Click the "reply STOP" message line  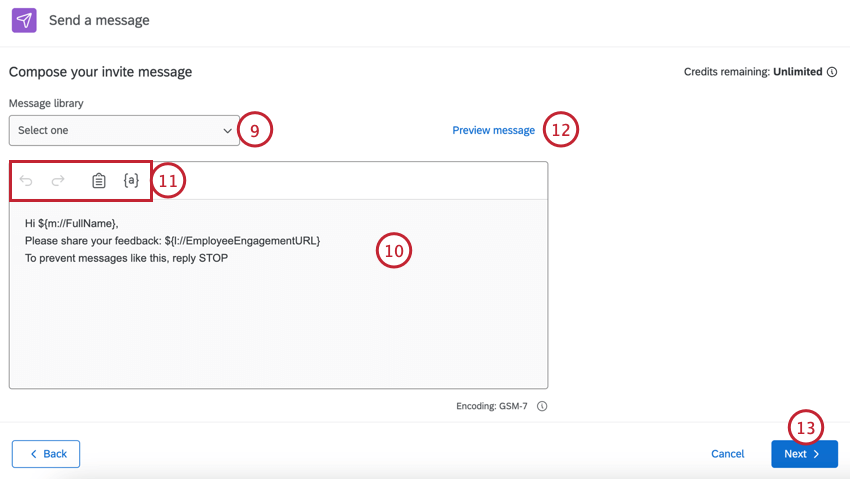pos(126,258)
